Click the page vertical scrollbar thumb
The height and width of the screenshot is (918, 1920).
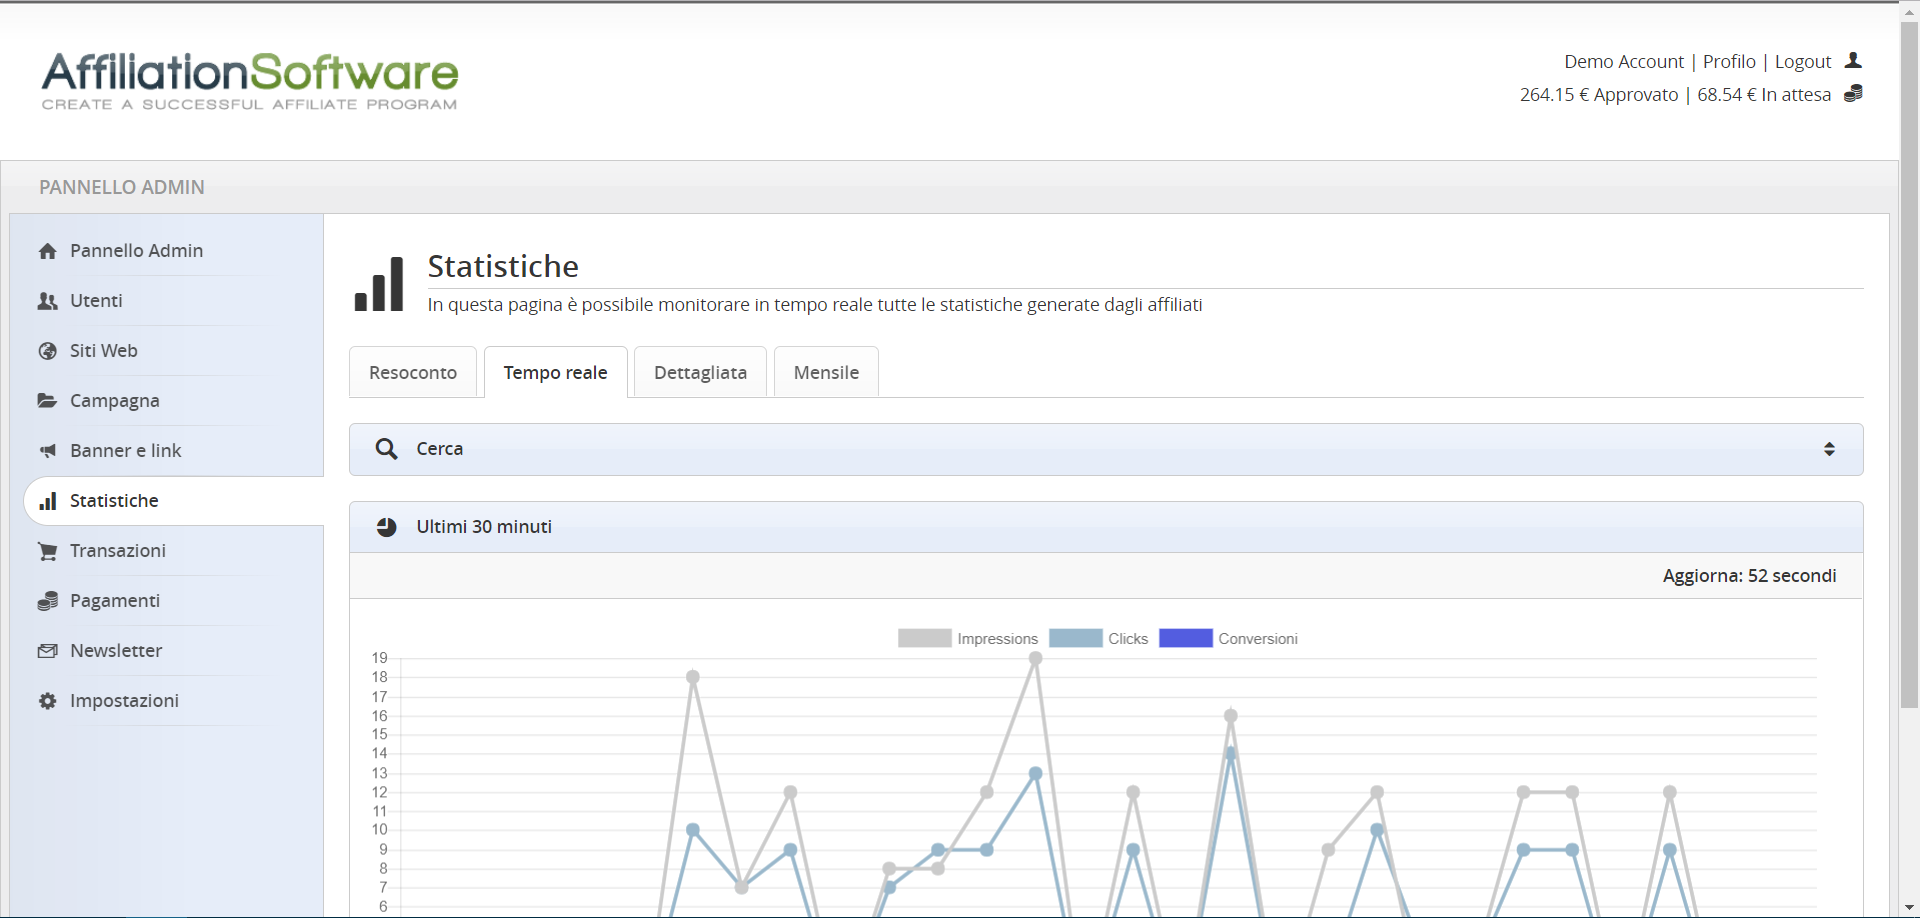(1909, 364)
